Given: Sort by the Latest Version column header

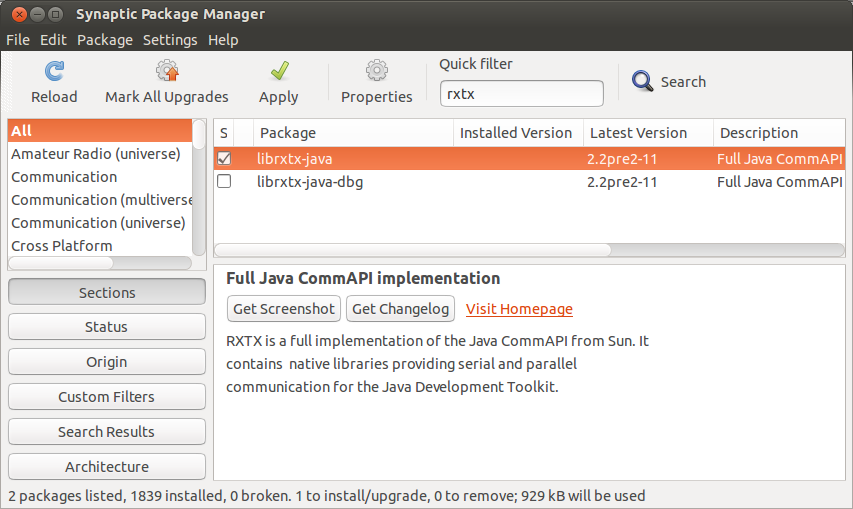Looking at the screenshot, I should click(x=648, y=133).
